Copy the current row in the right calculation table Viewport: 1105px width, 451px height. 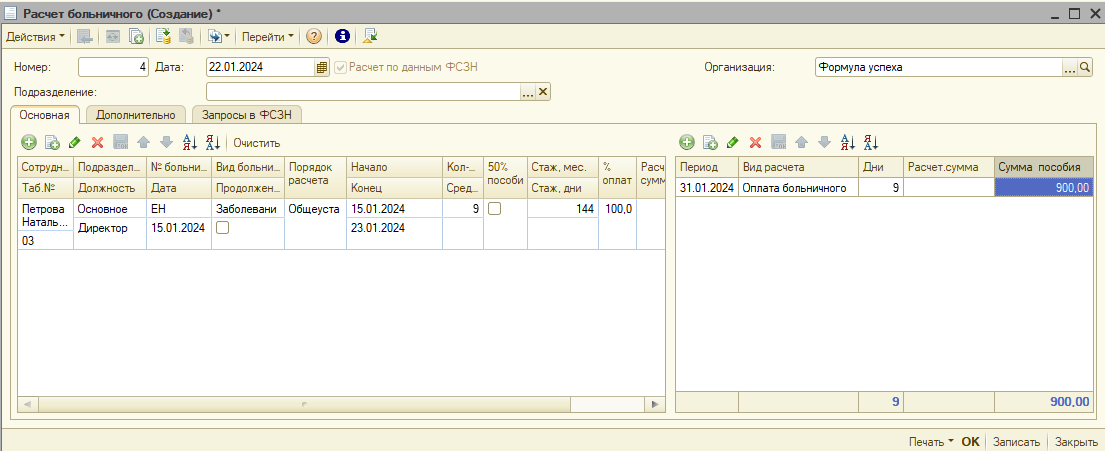point(710,143)
